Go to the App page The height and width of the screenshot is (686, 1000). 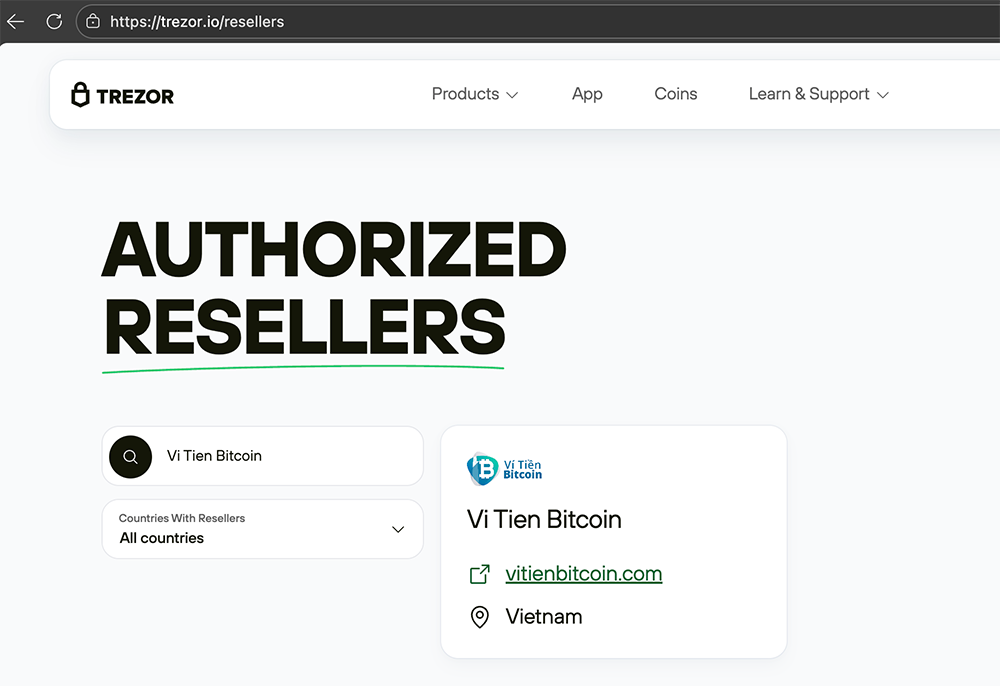pos(587,94)
